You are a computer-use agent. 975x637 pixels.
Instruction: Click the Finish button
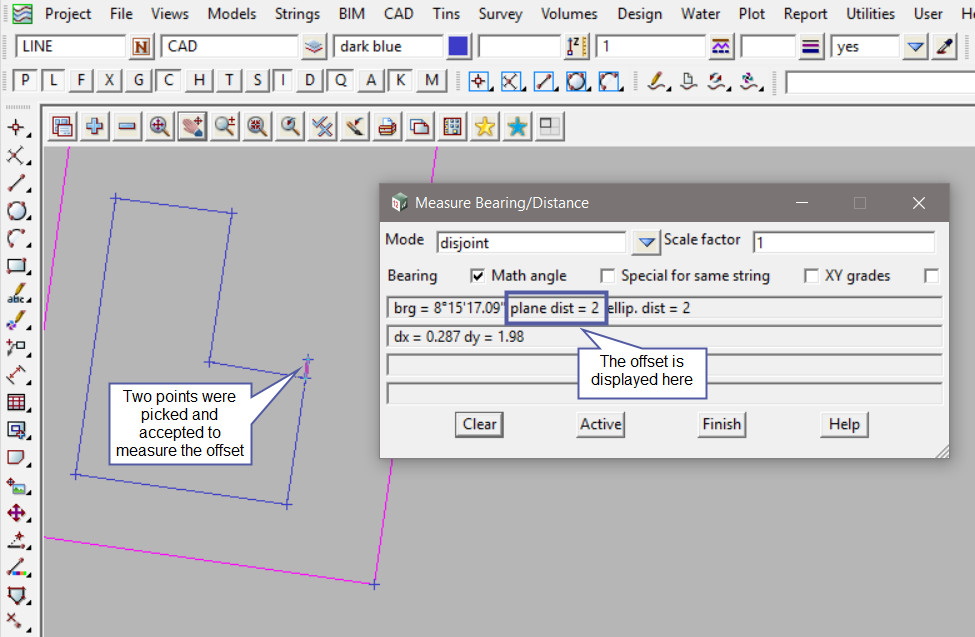click(721, 424)
